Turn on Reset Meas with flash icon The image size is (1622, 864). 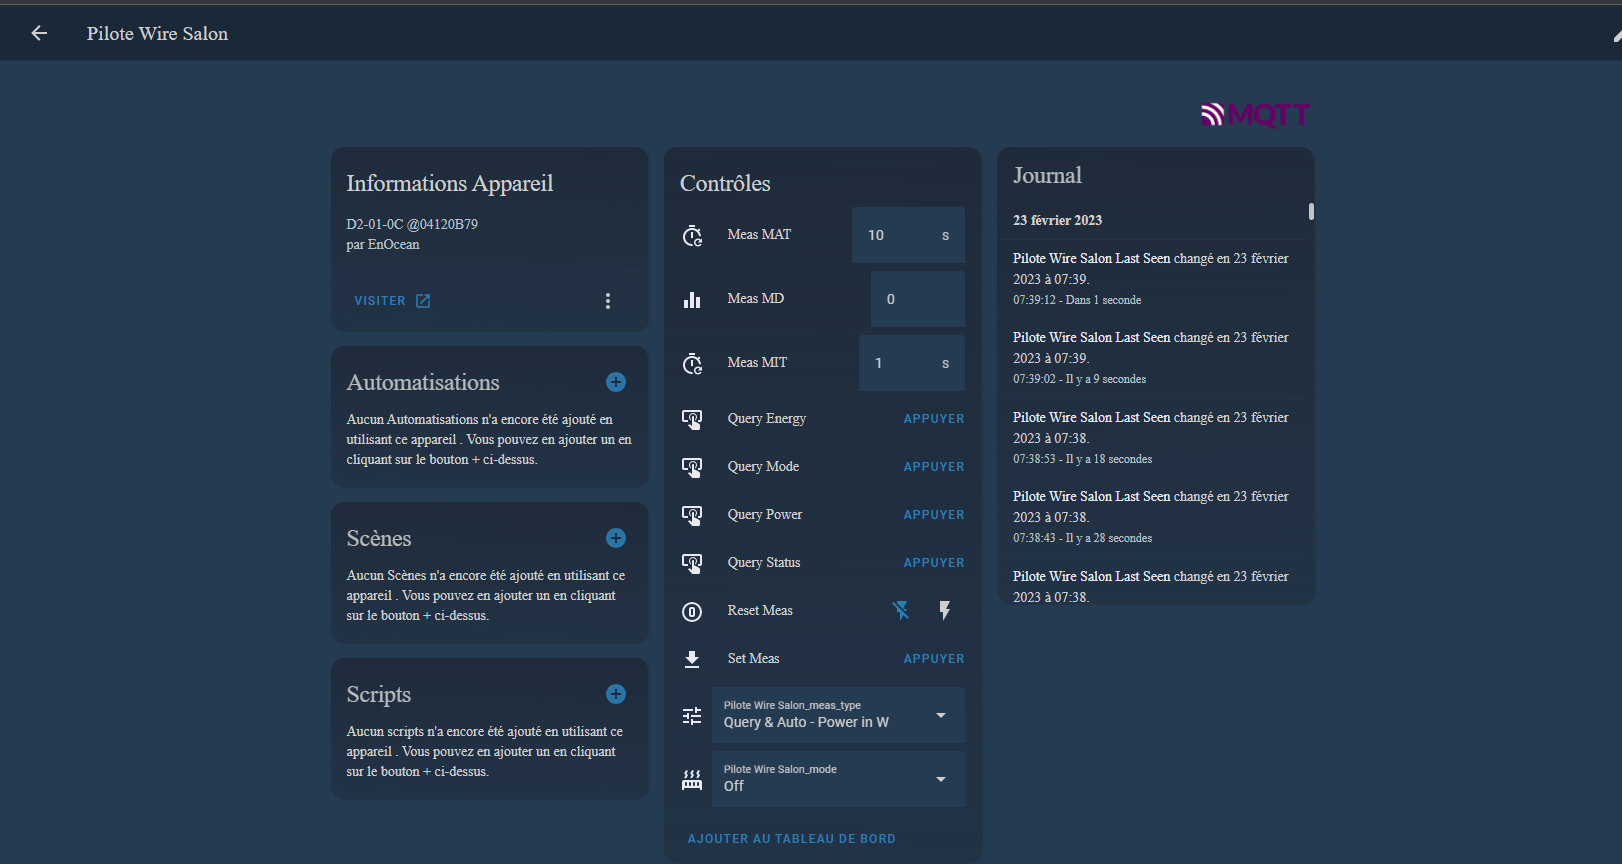click(945, 610)
